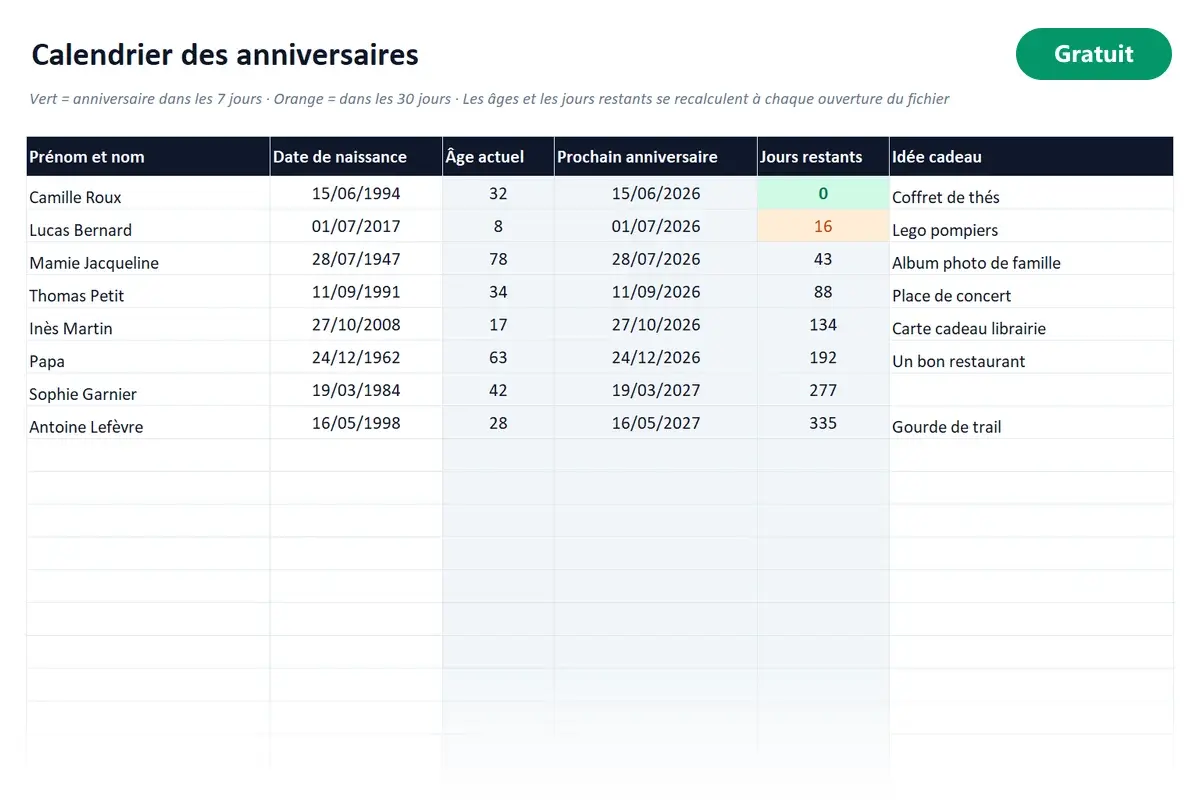
Task: Select the Âge actuel column header
Action: coord(498,157)
